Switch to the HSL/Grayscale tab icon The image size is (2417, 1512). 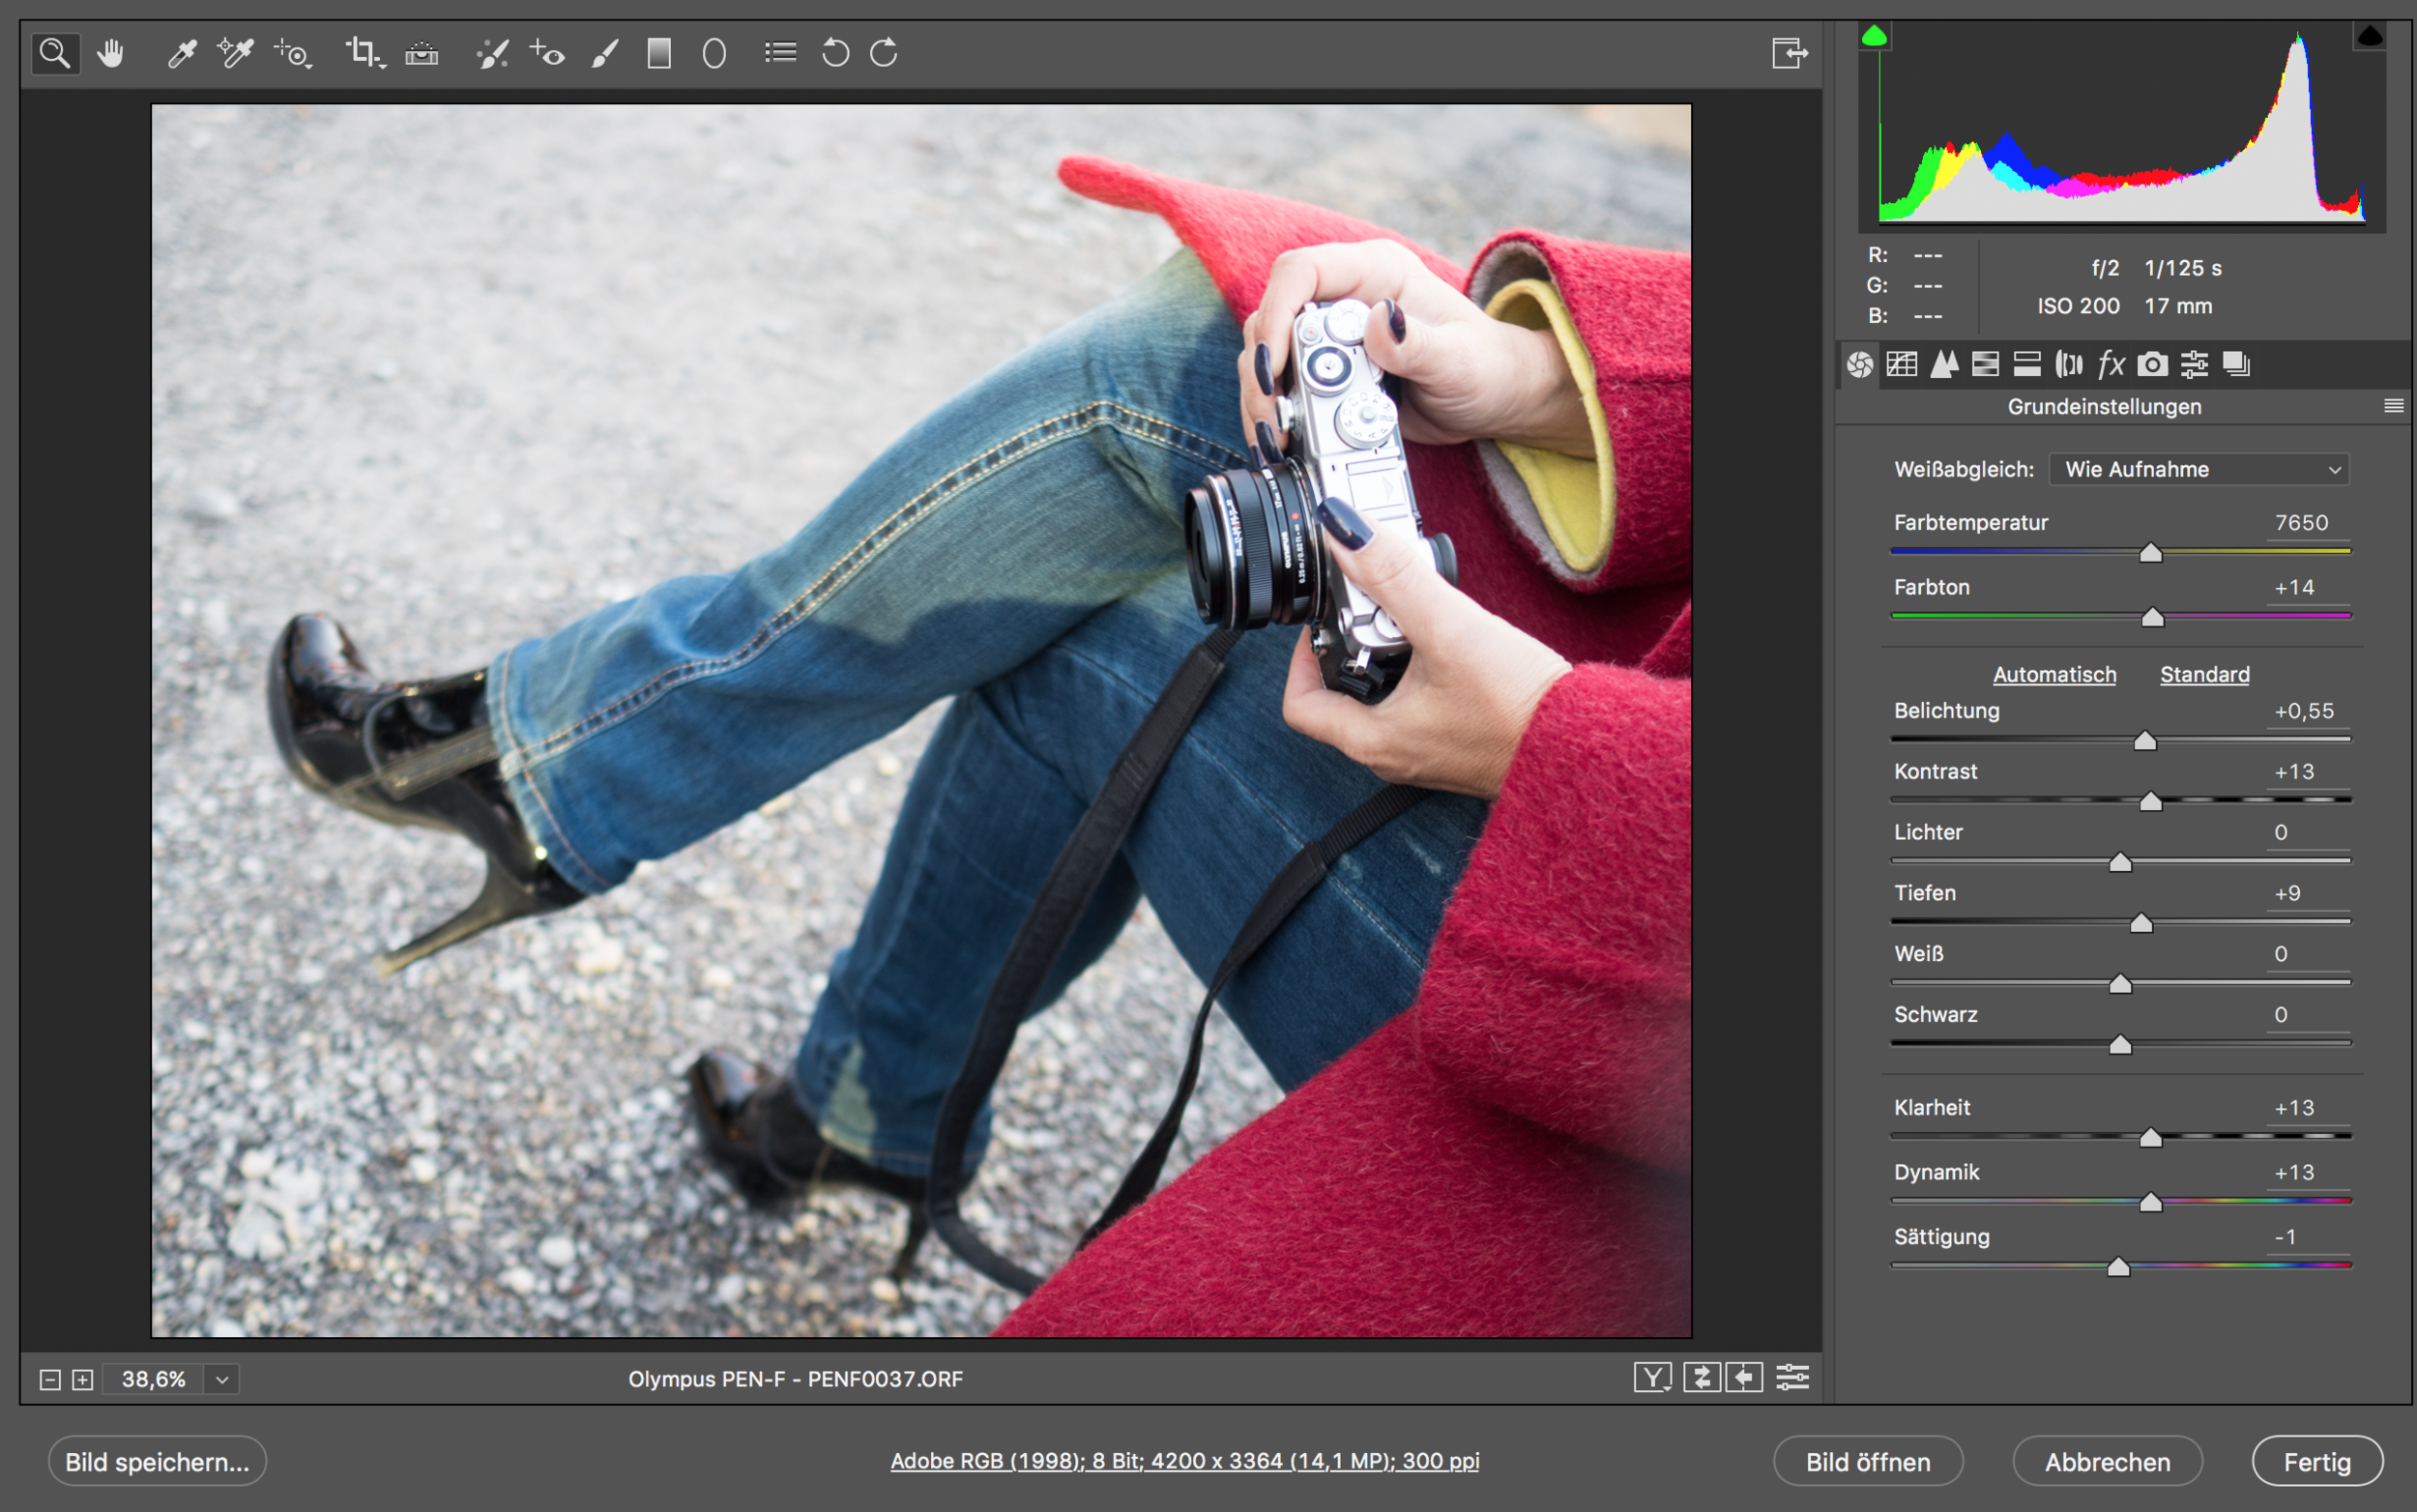point(1986,365)
